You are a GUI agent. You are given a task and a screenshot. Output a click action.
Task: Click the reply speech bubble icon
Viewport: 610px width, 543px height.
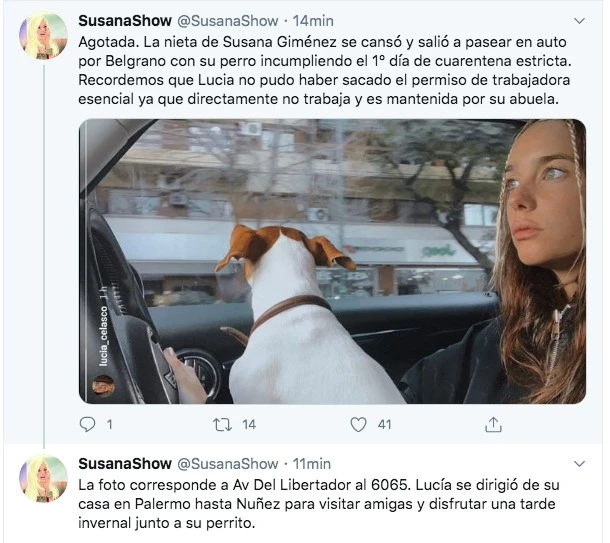tap(87, 424)
